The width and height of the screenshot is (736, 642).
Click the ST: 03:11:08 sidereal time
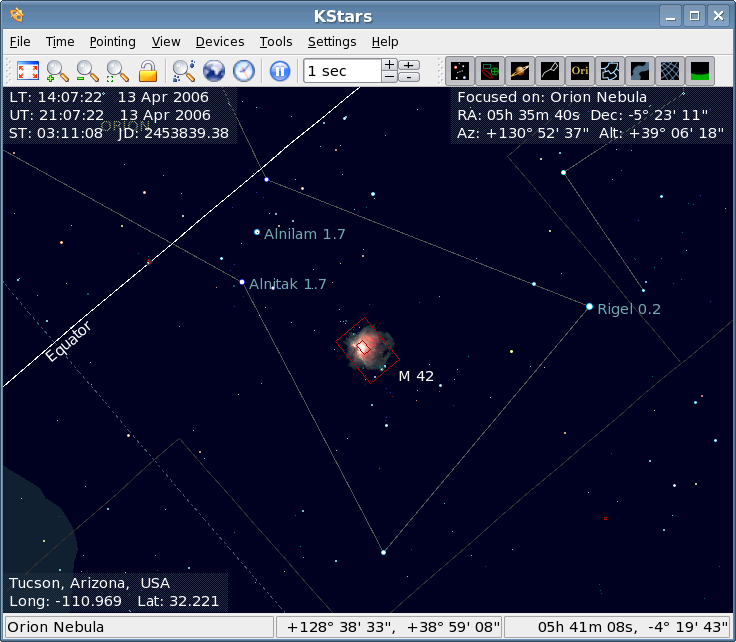coord(56,133)
